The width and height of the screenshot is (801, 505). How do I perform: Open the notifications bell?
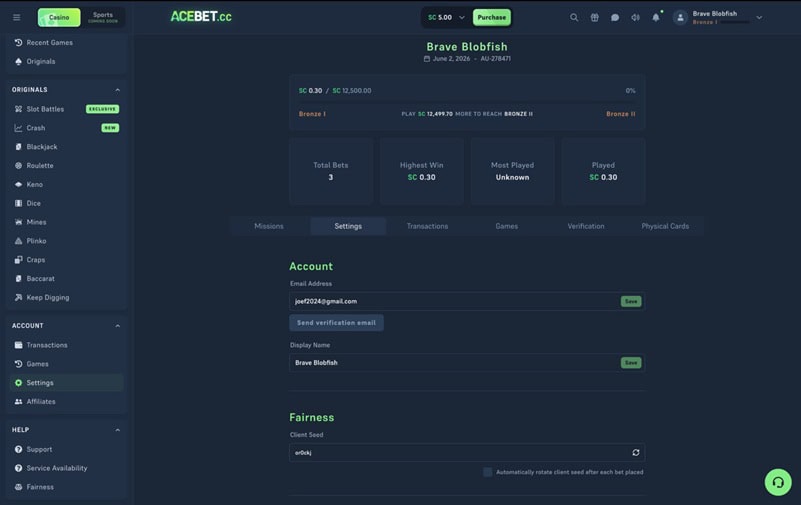656,17
